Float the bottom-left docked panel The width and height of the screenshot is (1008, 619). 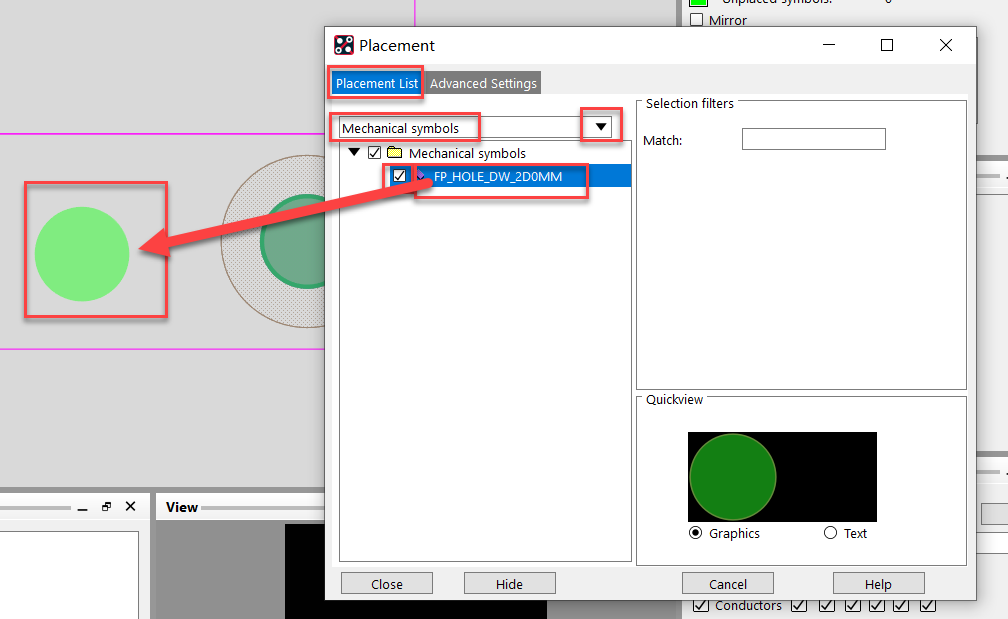pyautogui.click(x=107, y=507)
